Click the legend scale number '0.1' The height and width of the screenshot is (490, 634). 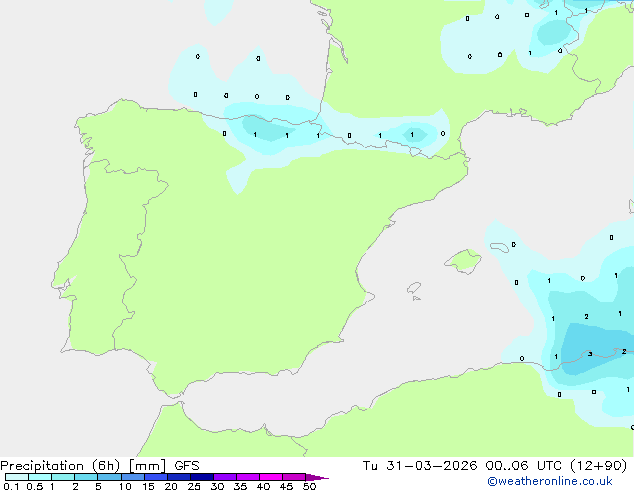11,486
